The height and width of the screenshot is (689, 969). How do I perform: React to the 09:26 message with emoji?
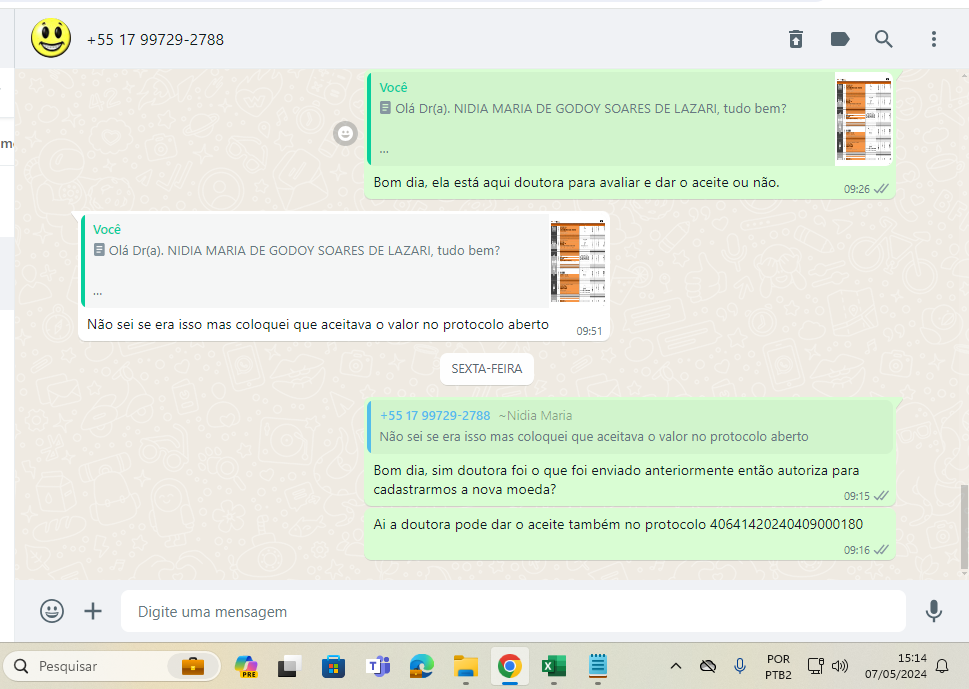pos(345,133)
